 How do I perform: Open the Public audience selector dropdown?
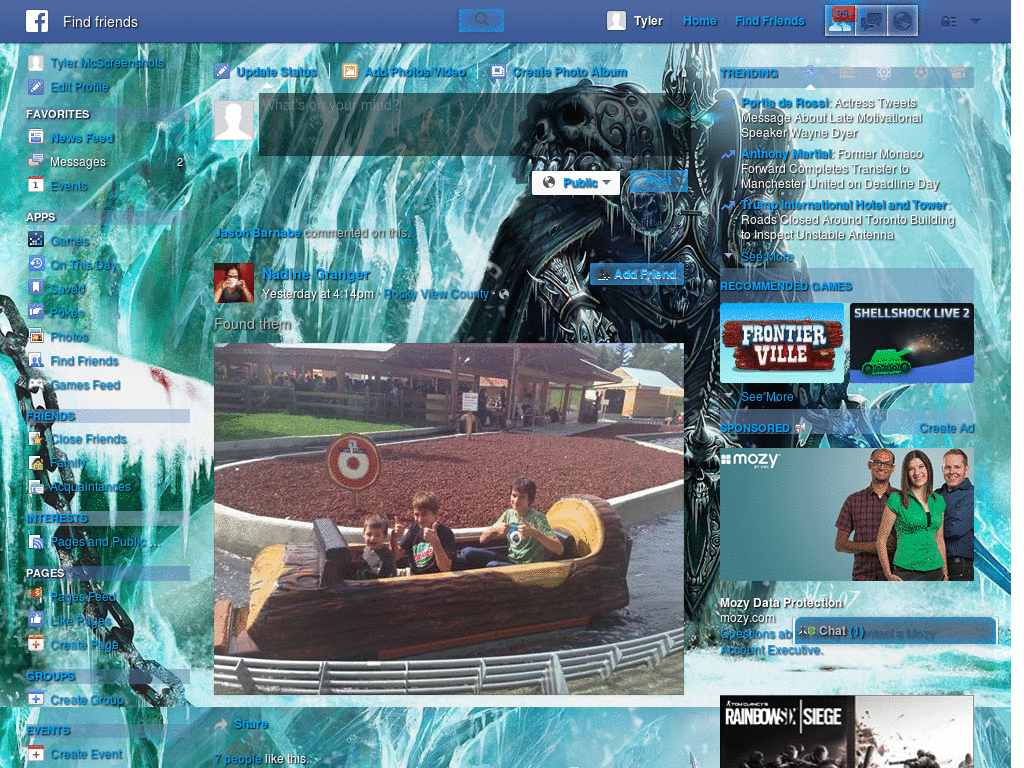tap(575, 182)
